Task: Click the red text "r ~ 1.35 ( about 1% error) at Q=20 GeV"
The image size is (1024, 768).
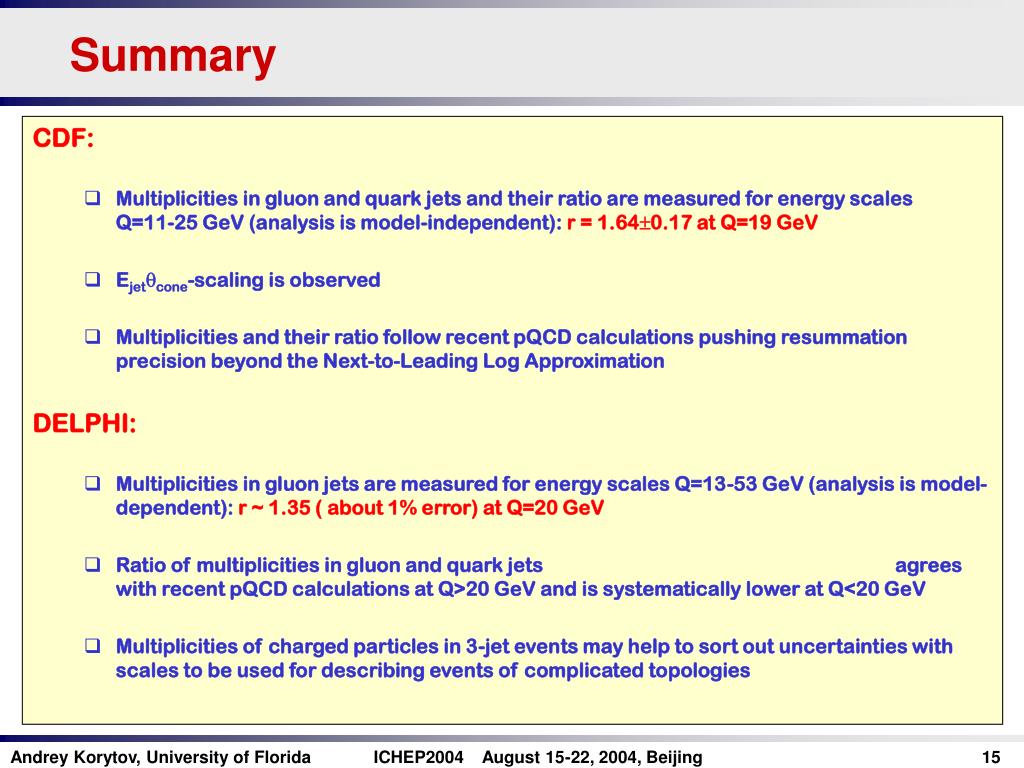Action: pyautogui.click(x=421, y=508)
